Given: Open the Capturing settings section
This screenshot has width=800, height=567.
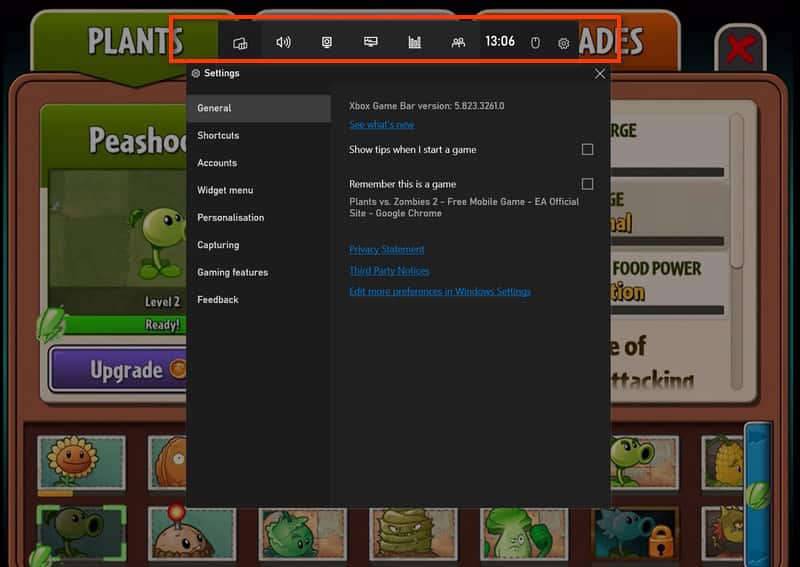Looking at the screenshot, I should [259, 245].
